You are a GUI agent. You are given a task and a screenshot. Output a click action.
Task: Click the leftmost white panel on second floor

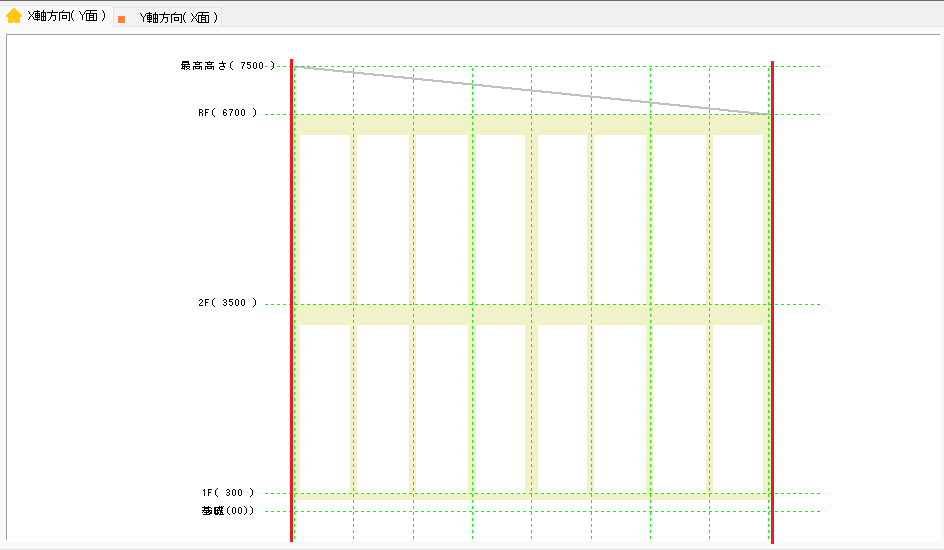tap(323, 218)
